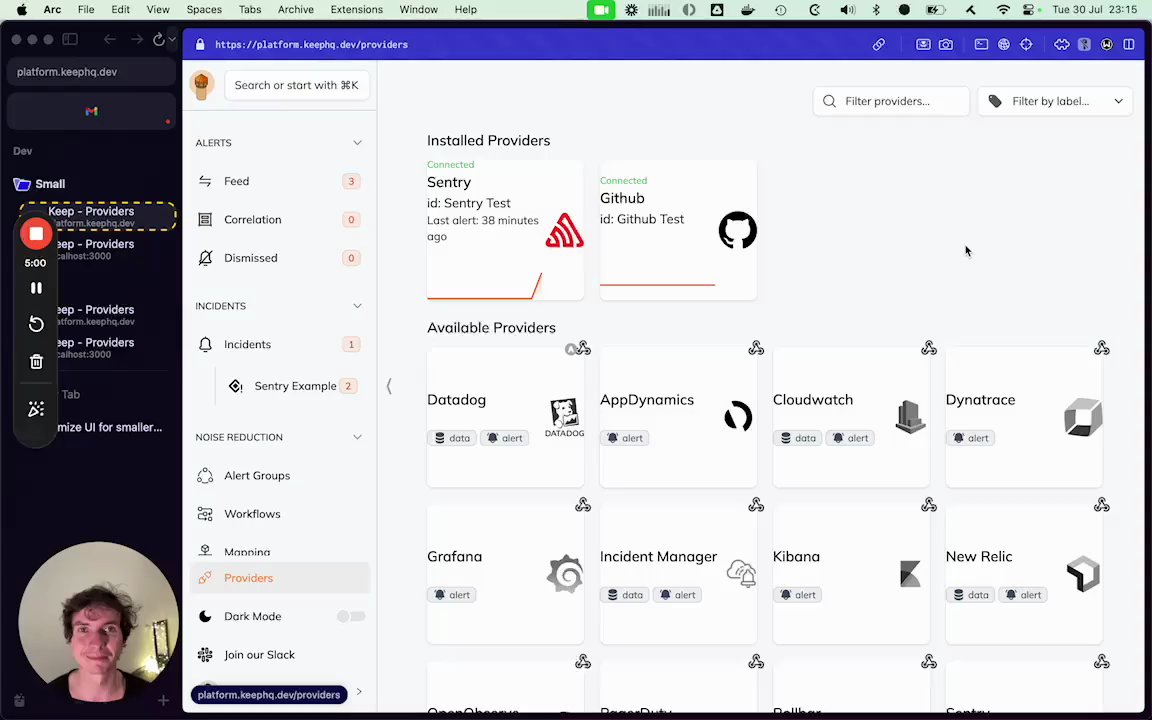Click the user avatar at top of sidebar
This screenshot has width=1152, height=720.
click(201, 85)
